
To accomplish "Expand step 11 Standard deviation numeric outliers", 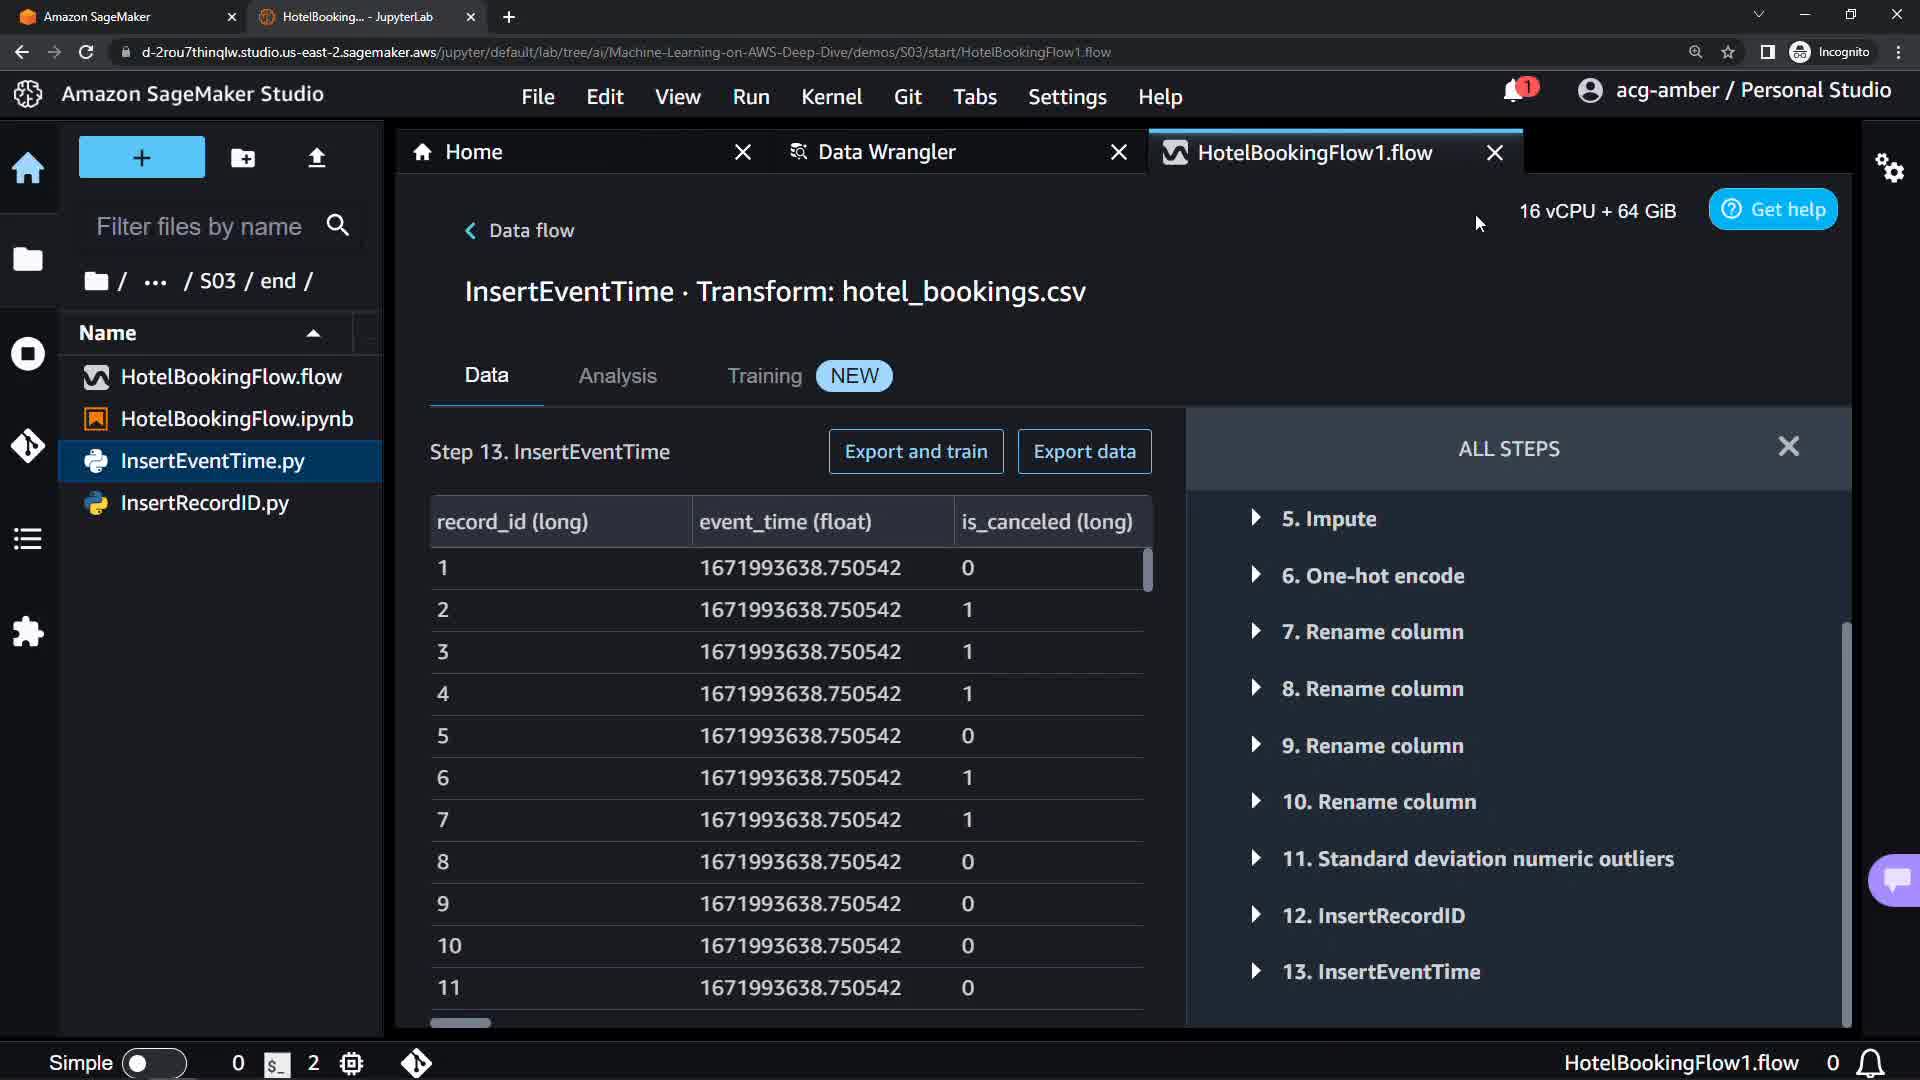I will (1256, 858).
